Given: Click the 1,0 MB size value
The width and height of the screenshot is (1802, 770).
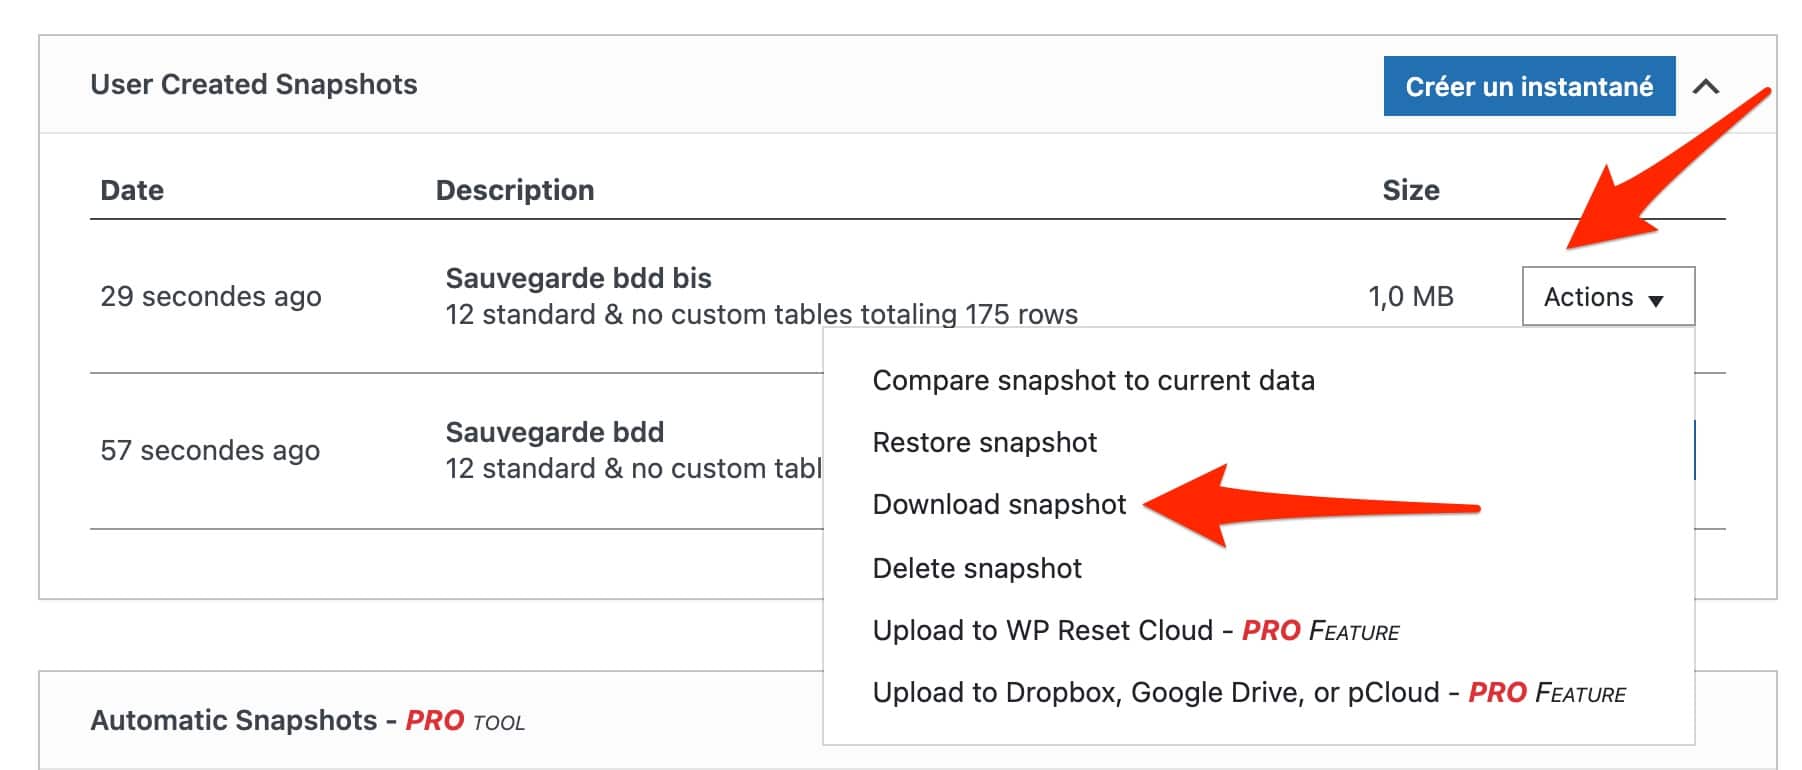Looking at the screenshot, I should pyautogui.click(x=1410, y=297).
